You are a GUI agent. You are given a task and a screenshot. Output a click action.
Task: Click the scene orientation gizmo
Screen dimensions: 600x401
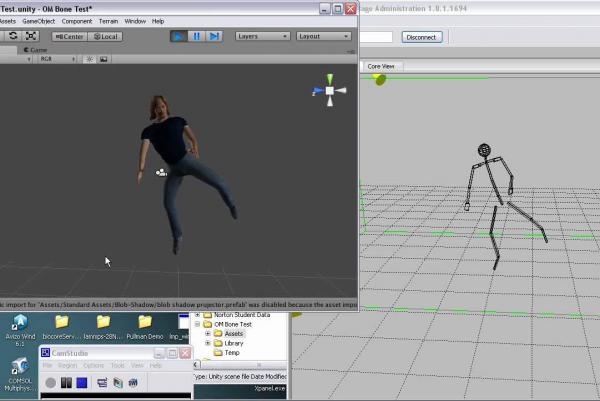[x=330, y=90]
